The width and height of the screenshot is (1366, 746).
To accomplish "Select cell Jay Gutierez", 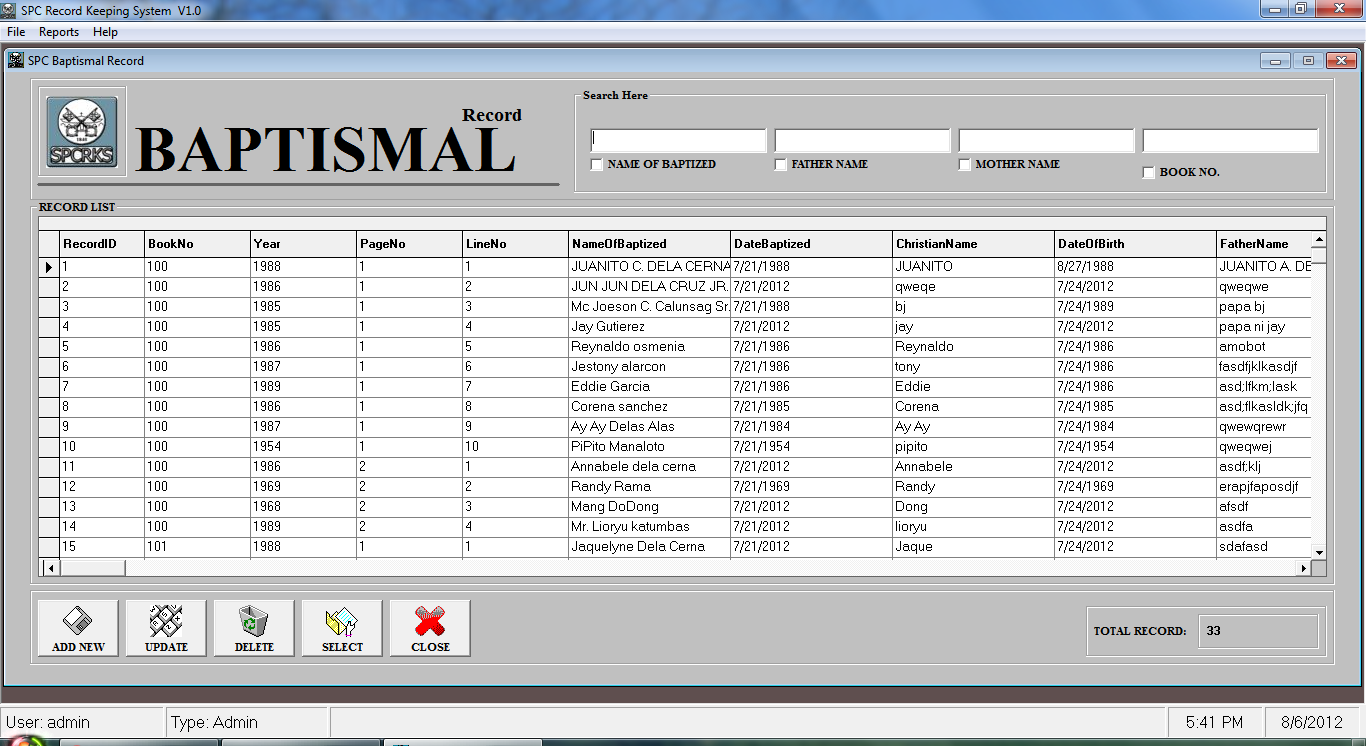I will [x=649, y=327].
